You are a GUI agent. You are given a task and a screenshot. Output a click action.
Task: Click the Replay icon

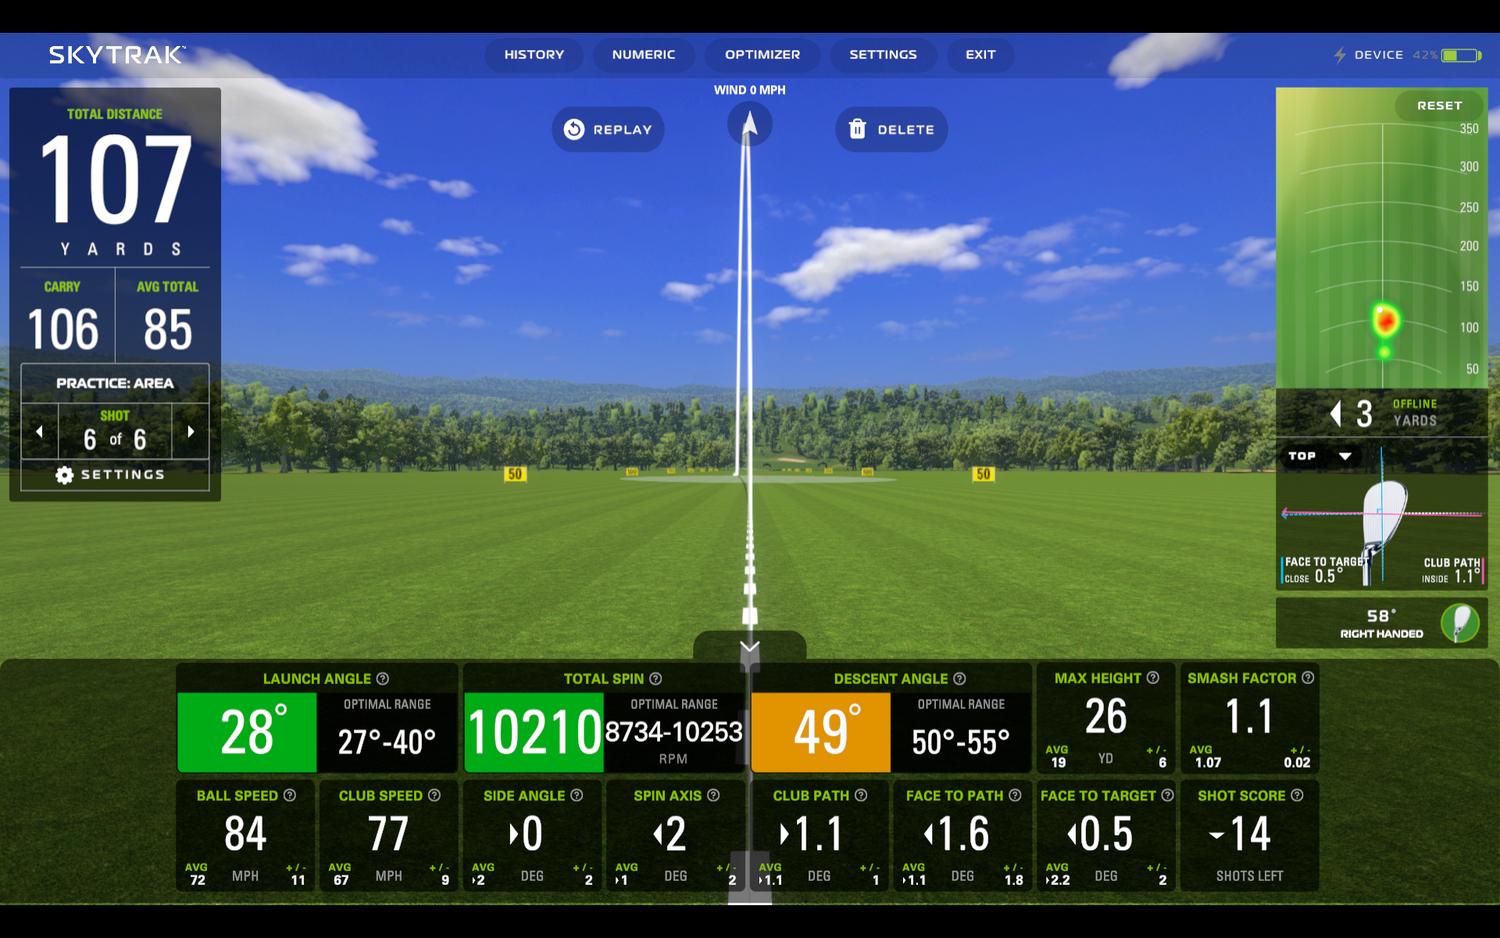tap(573, 129)
